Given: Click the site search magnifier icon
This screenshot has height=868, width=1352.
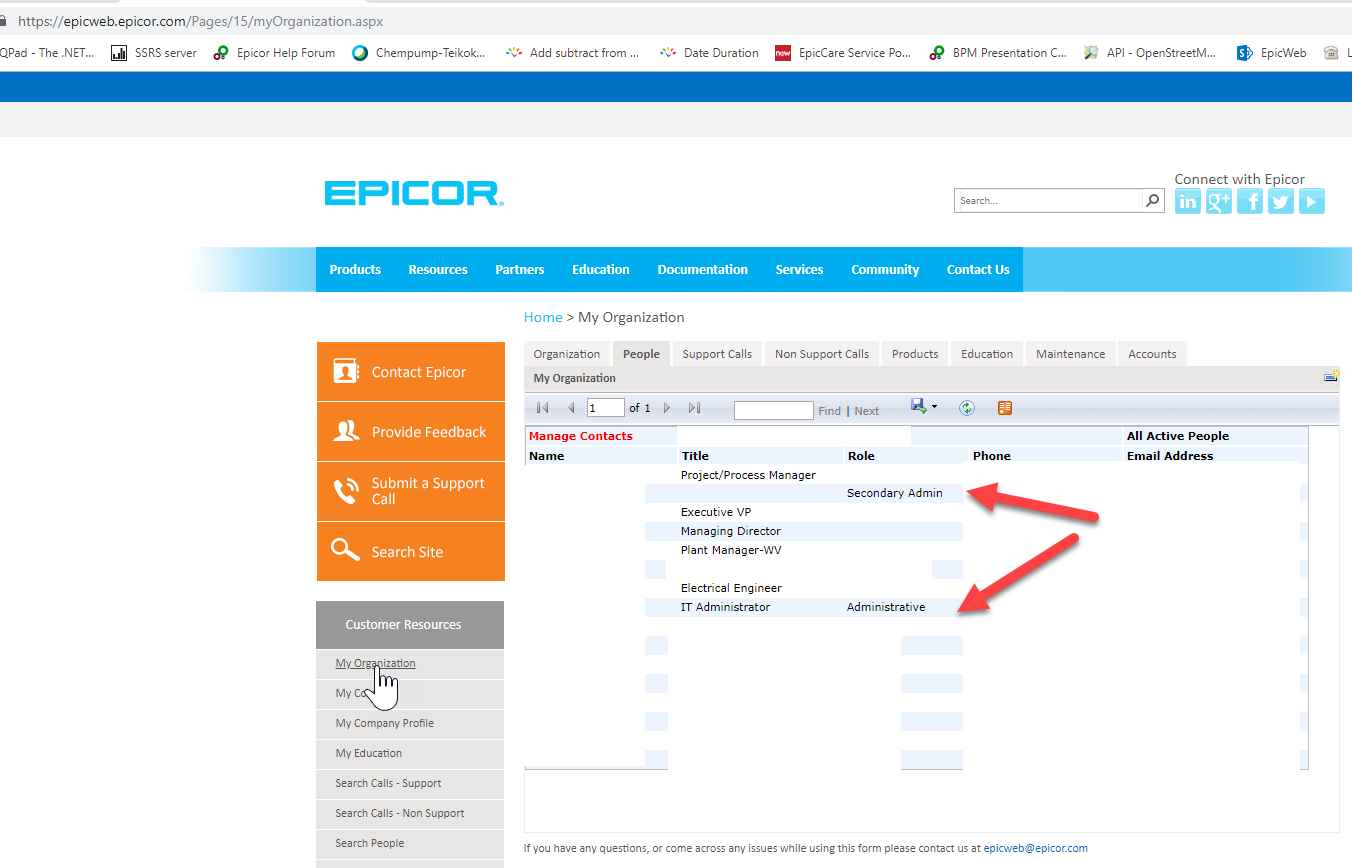Looking at the screenshot, I should coord(1153,200).
